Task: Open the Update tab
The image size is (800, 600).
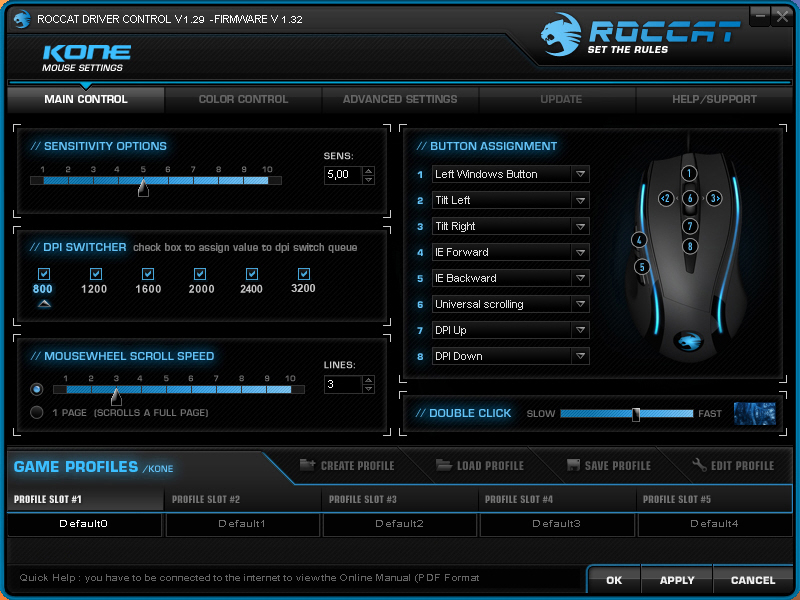Action: tap(561, 99)
